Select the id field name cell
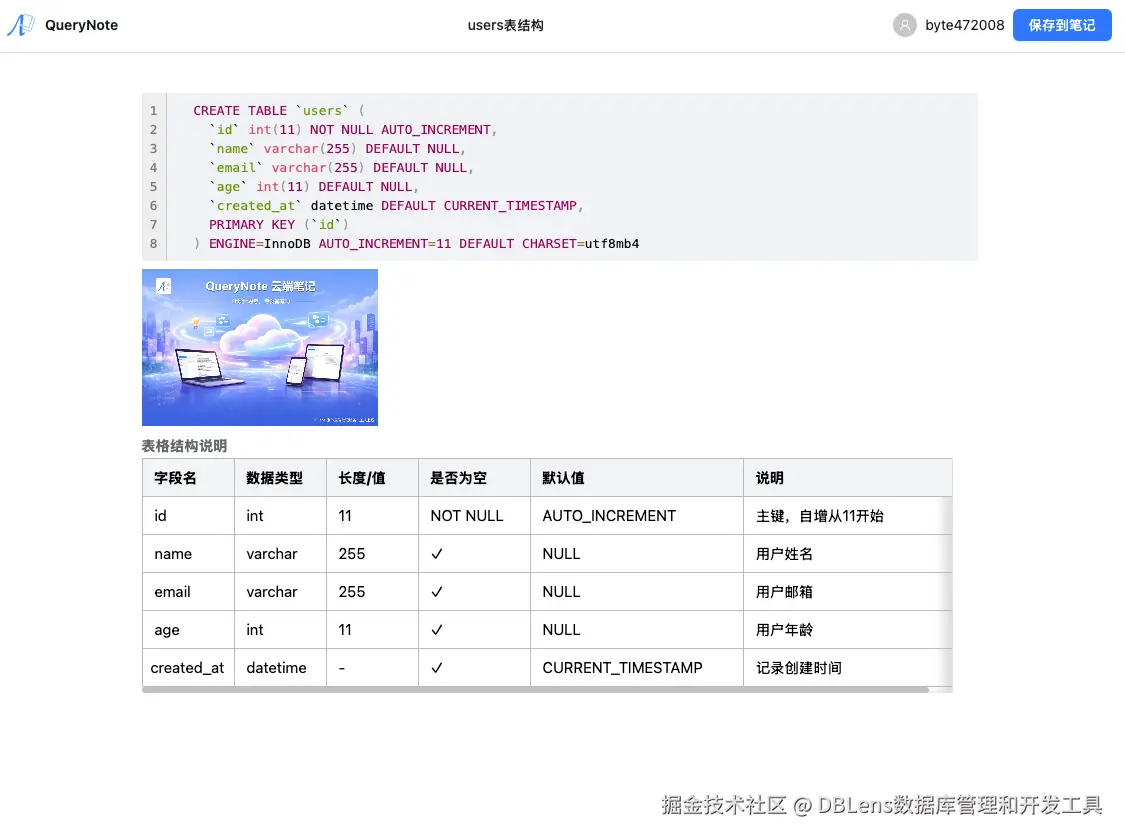The width and height of the screenshot is (1125, 839). click(188, 516)
